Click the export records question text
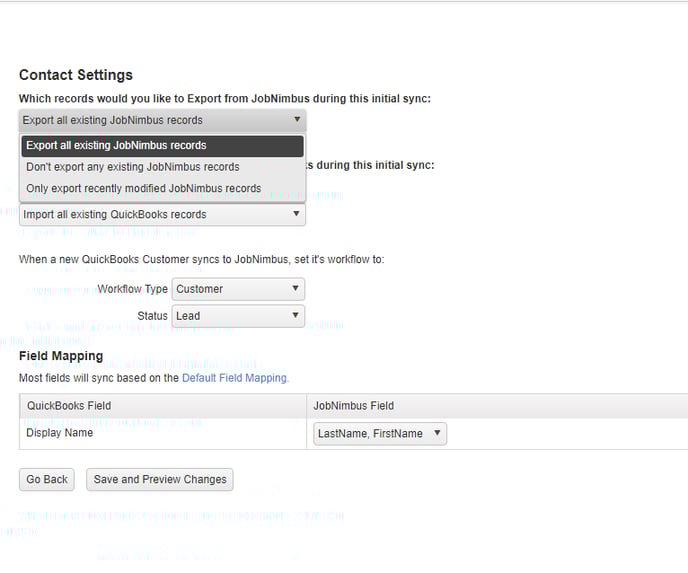The height and width of the screenshot is (573, 688). (x=225, y=99)
